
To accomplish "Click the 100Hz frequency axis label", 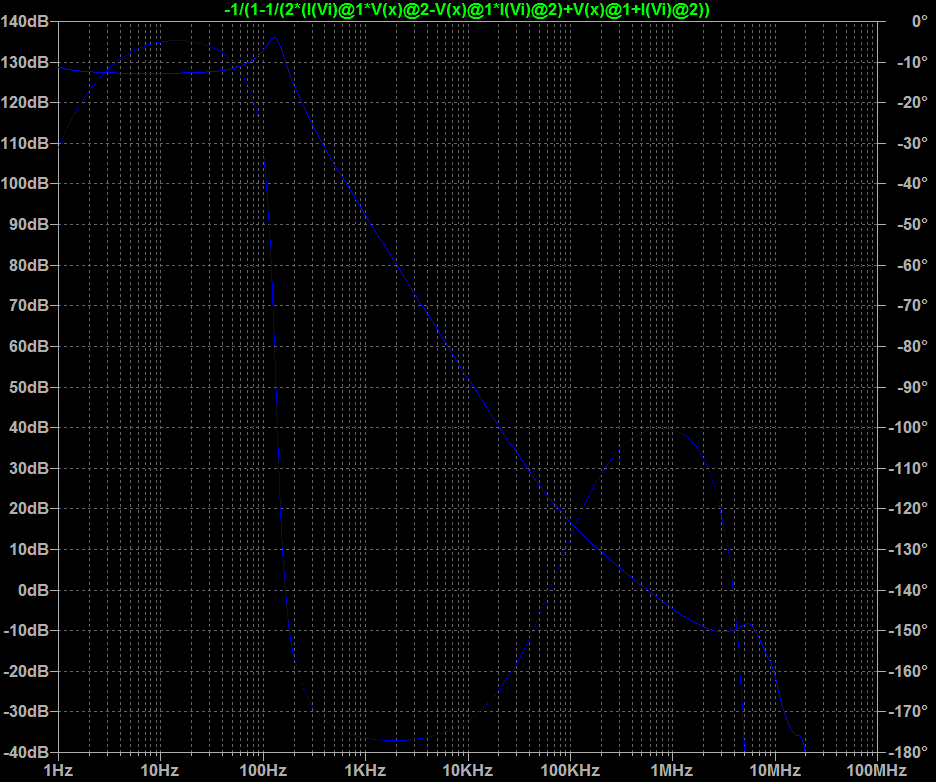I will 263,771.
